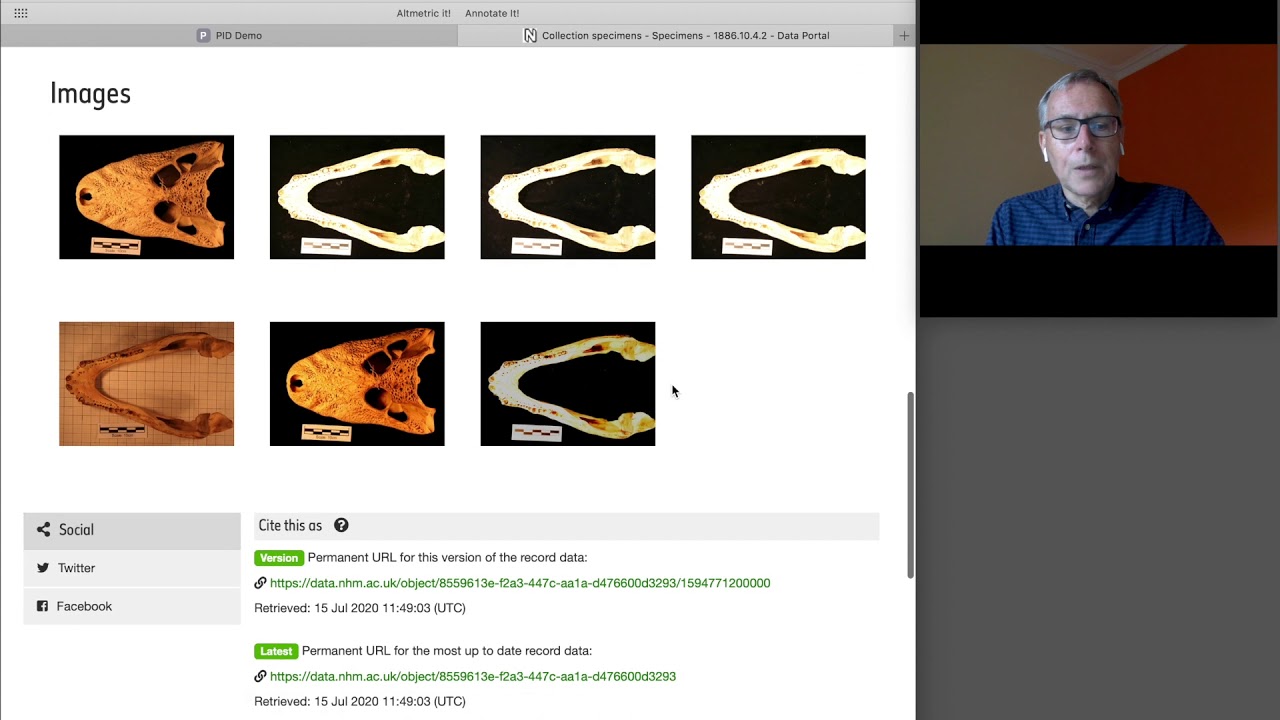Click the Cite this as help icon
The width and height of the screenshot is (1280, 720).
click(x=341, y=525)
